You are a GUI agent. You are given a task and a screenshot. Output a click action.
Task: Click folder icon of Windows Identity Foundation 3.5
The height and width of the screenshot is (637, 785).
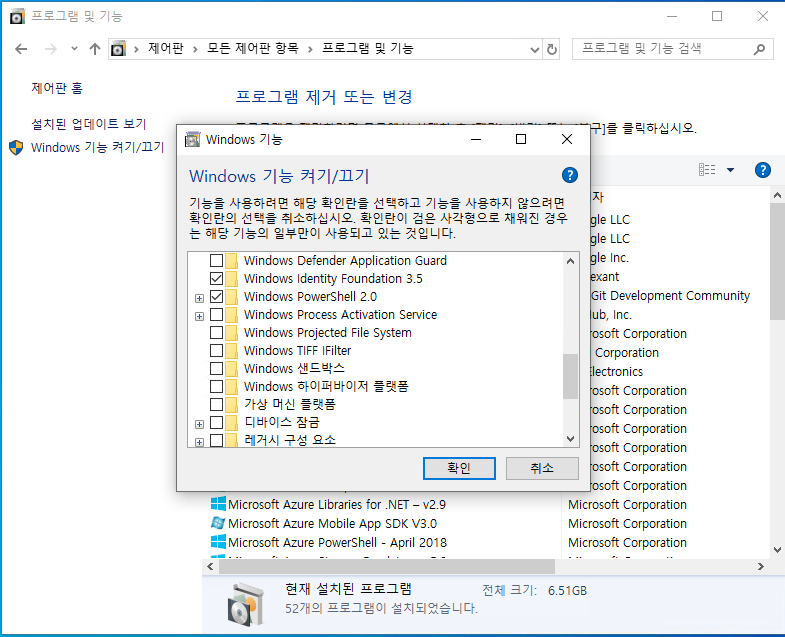point(231,278)
